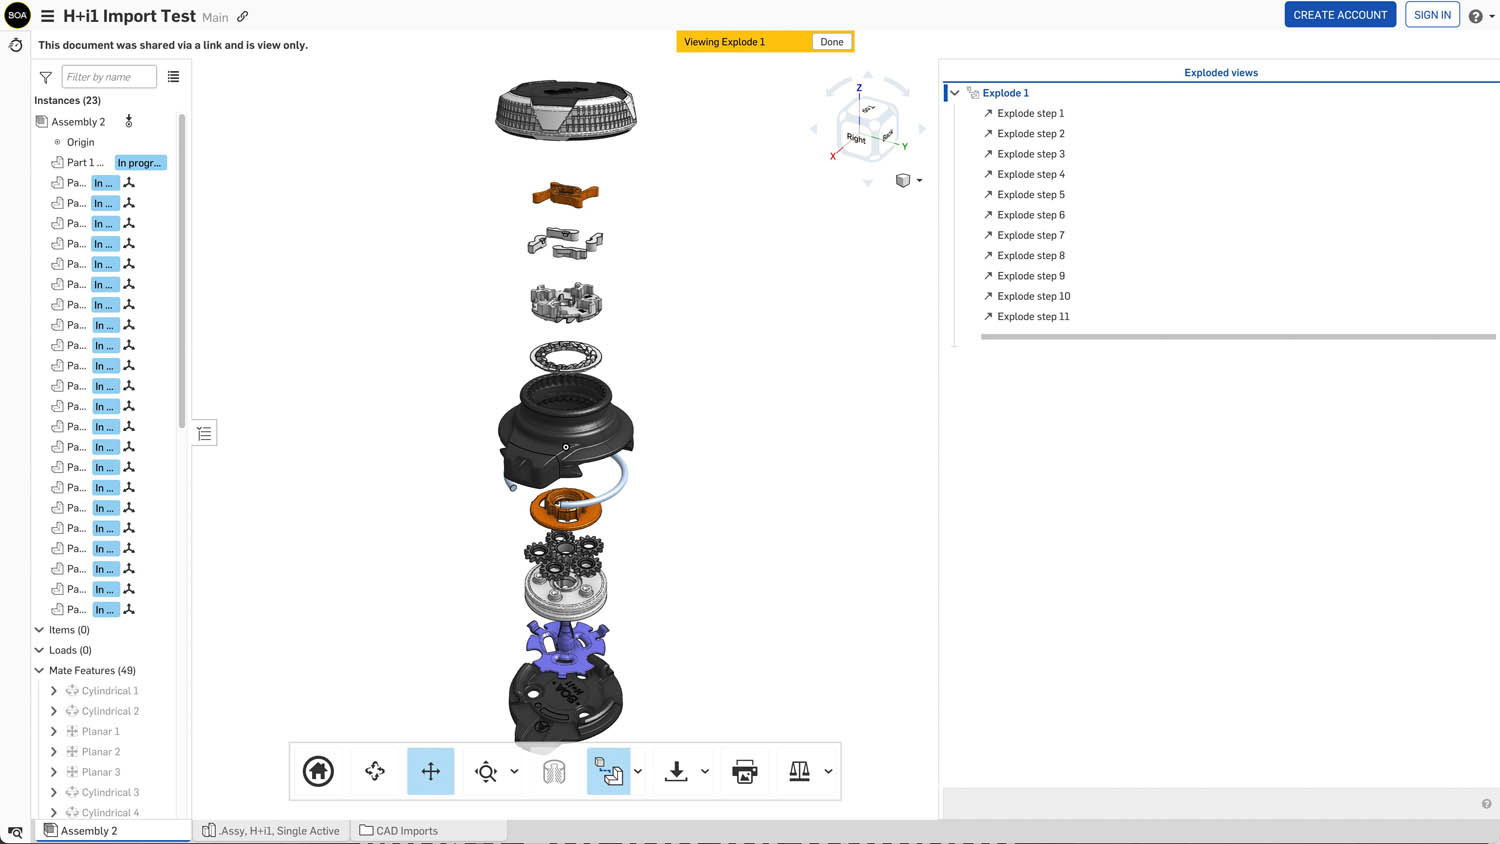This screenshot has height=844, width=1500.
Task: Open the Assy, H+i1, Single Active tab
Action: point(271,831)
